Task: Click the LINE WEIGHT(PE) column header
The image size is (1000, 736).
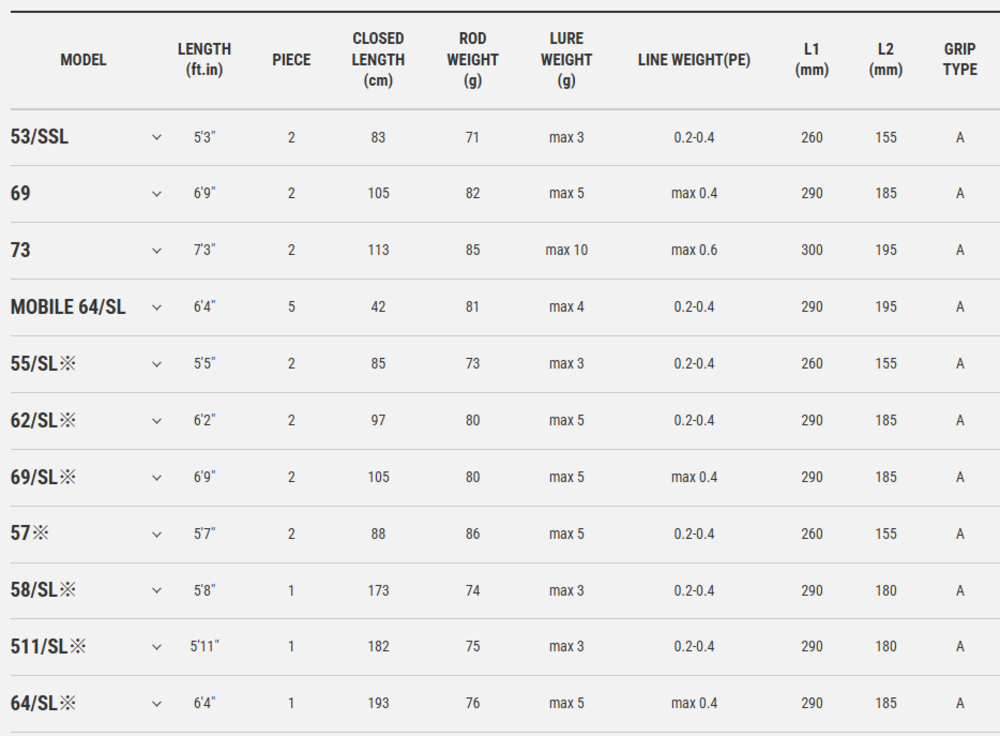Action: [694, 60]
